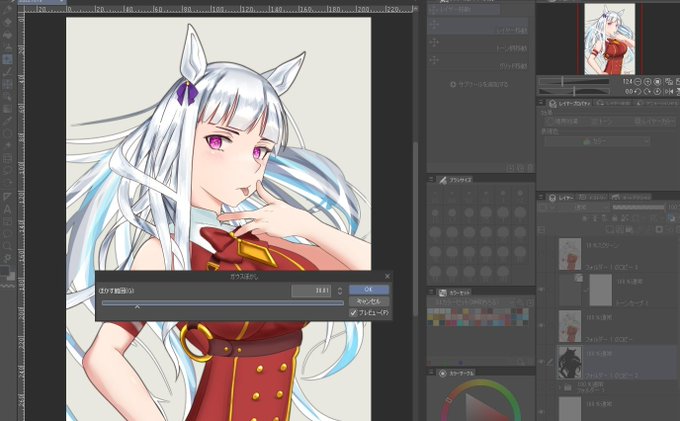Open the layer property panel menu

coord(541,103)
